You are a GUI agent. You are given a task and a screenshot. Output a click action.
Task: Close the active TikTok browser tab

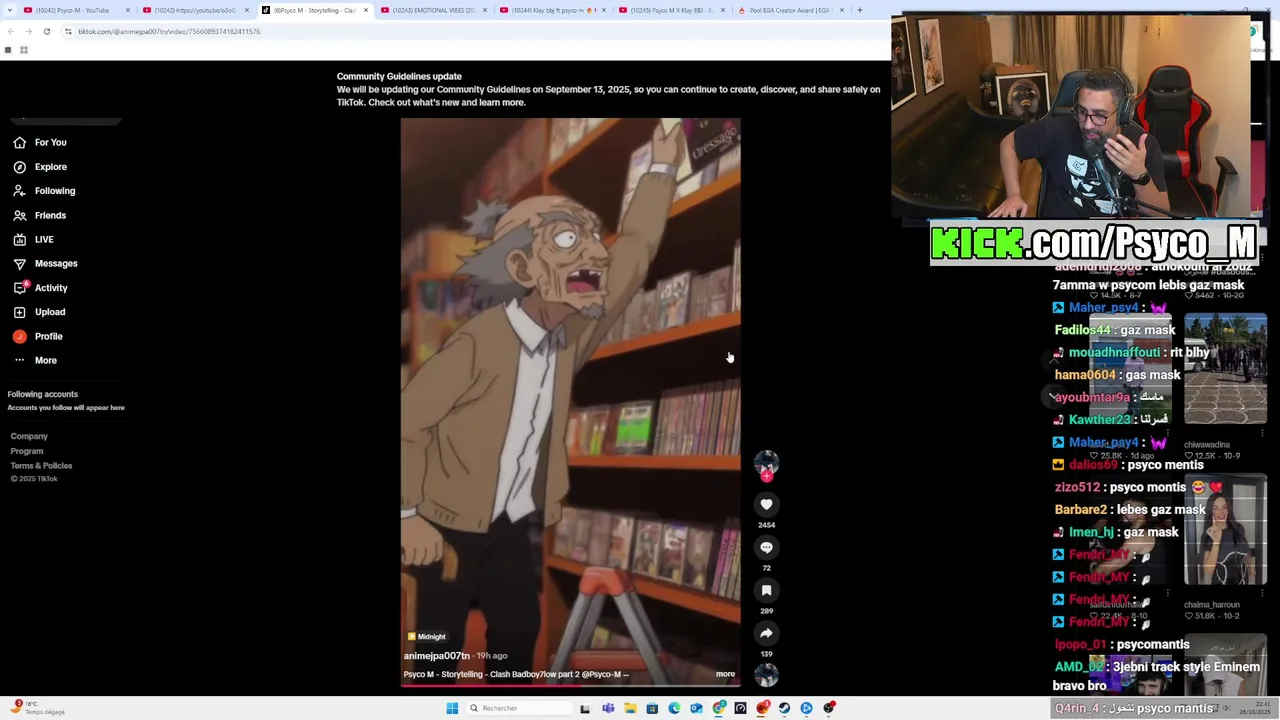point(365,10)
